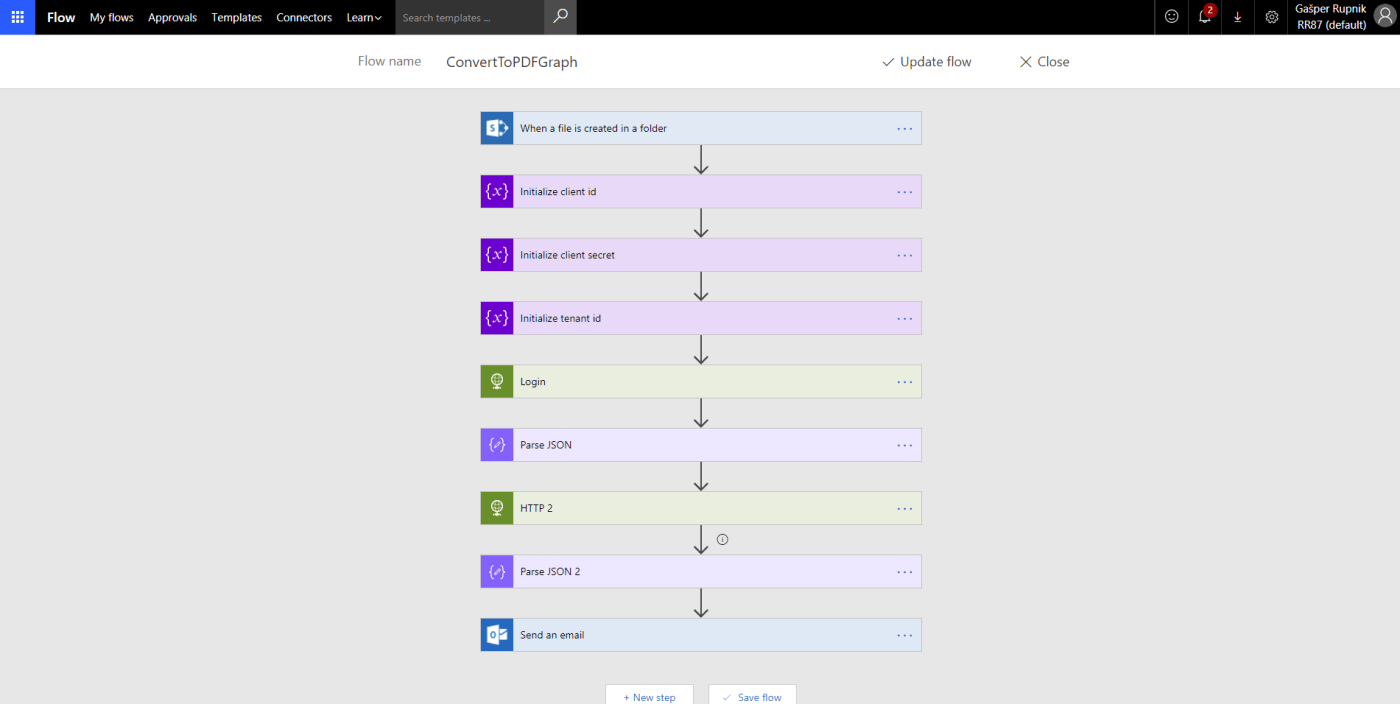Edit the flow name field

pyautogui.click(x=512, y=62)
